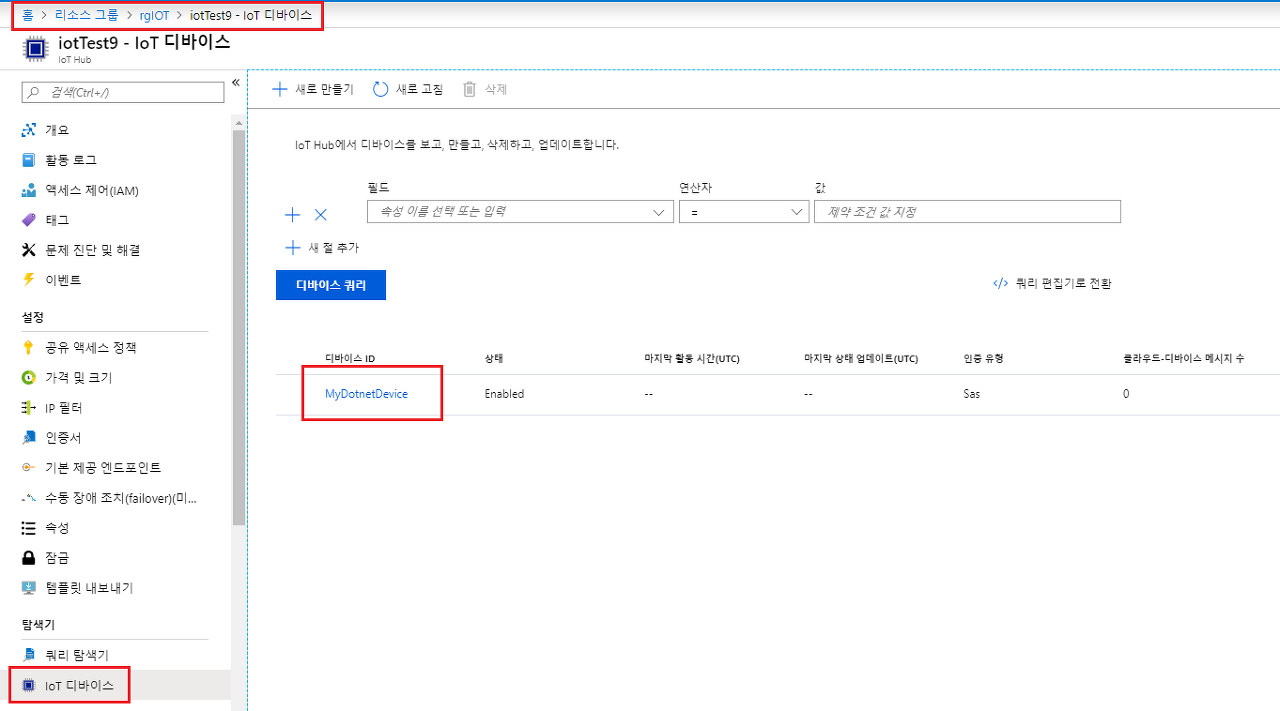Click the Last status update (UTC) column header
The image size is (1280, 711).
(861, 358)
